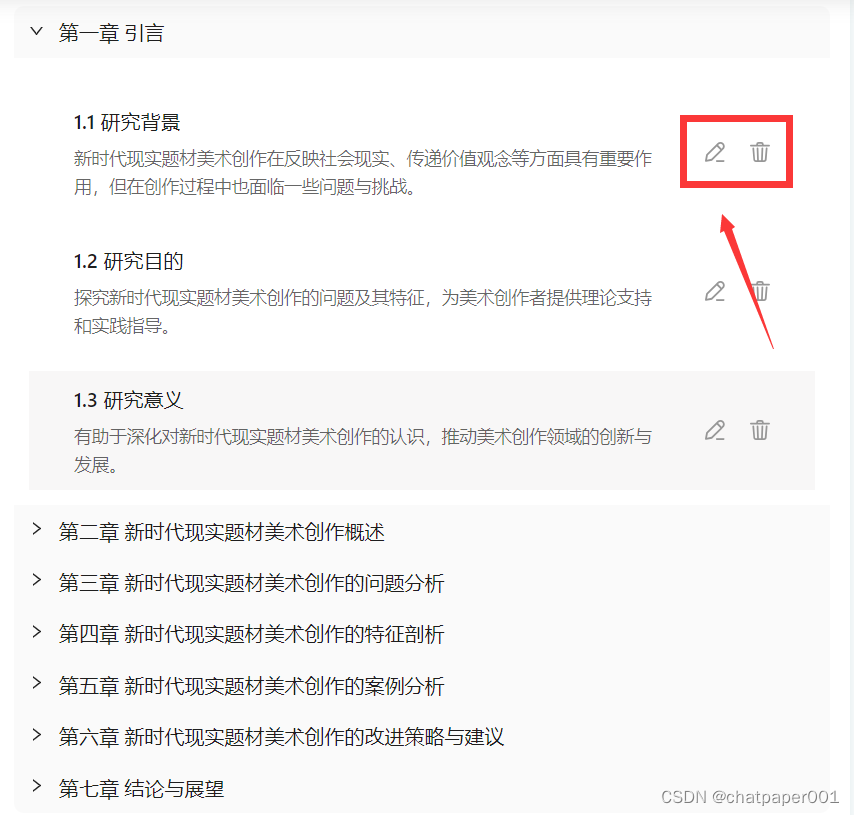Delete section 1.1 研究背景 with trash icon
Image resolution: width=854 pixels, height=815 pixels.
click(x=760, y=152)
